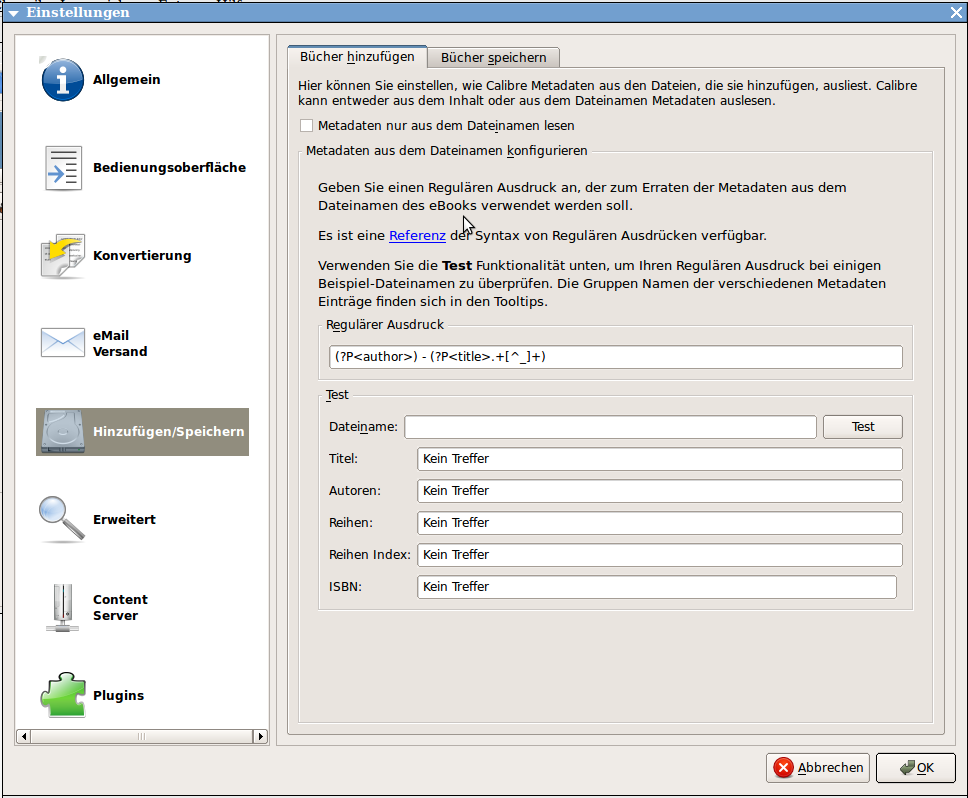This screenshot has width=968, height=798.
Task: Click the sidebar scrollbar right arrow
Action: 261,736
